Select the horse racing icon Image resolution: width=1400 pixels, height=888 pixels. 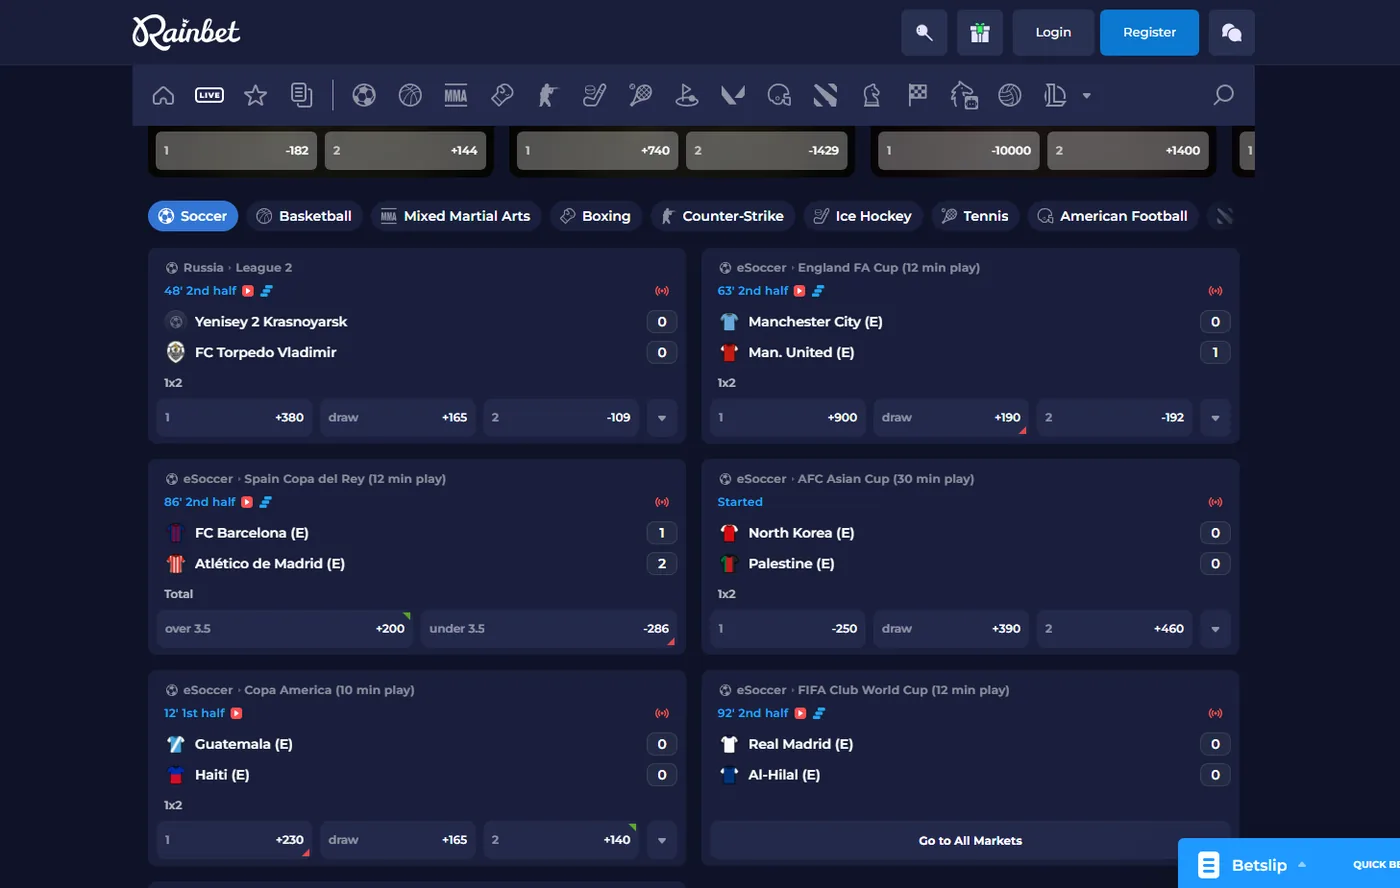[x=963, y=95]
